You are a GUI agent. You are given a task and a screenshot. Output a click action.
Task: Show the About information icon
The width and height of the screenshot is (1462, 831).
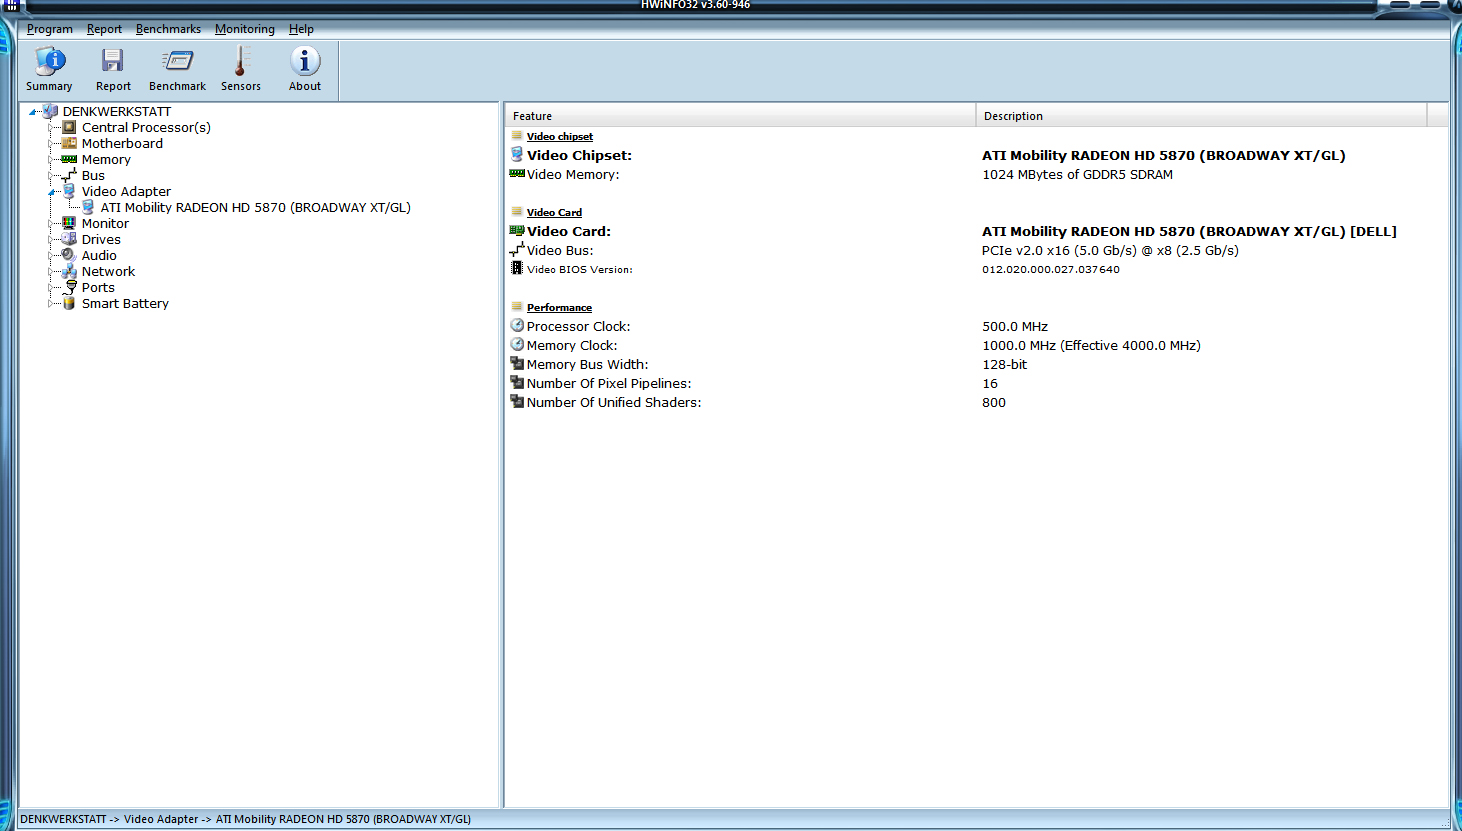click(x=305, y=60)
